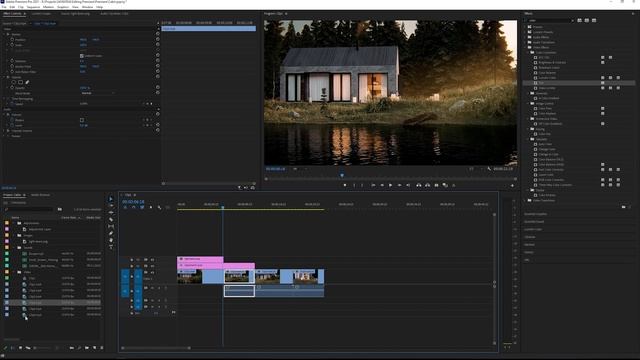This screenshot has width=640, height=360.
Task: Open the Essential Sound panel
Action: pyautogui.click(x=534, y=222)
